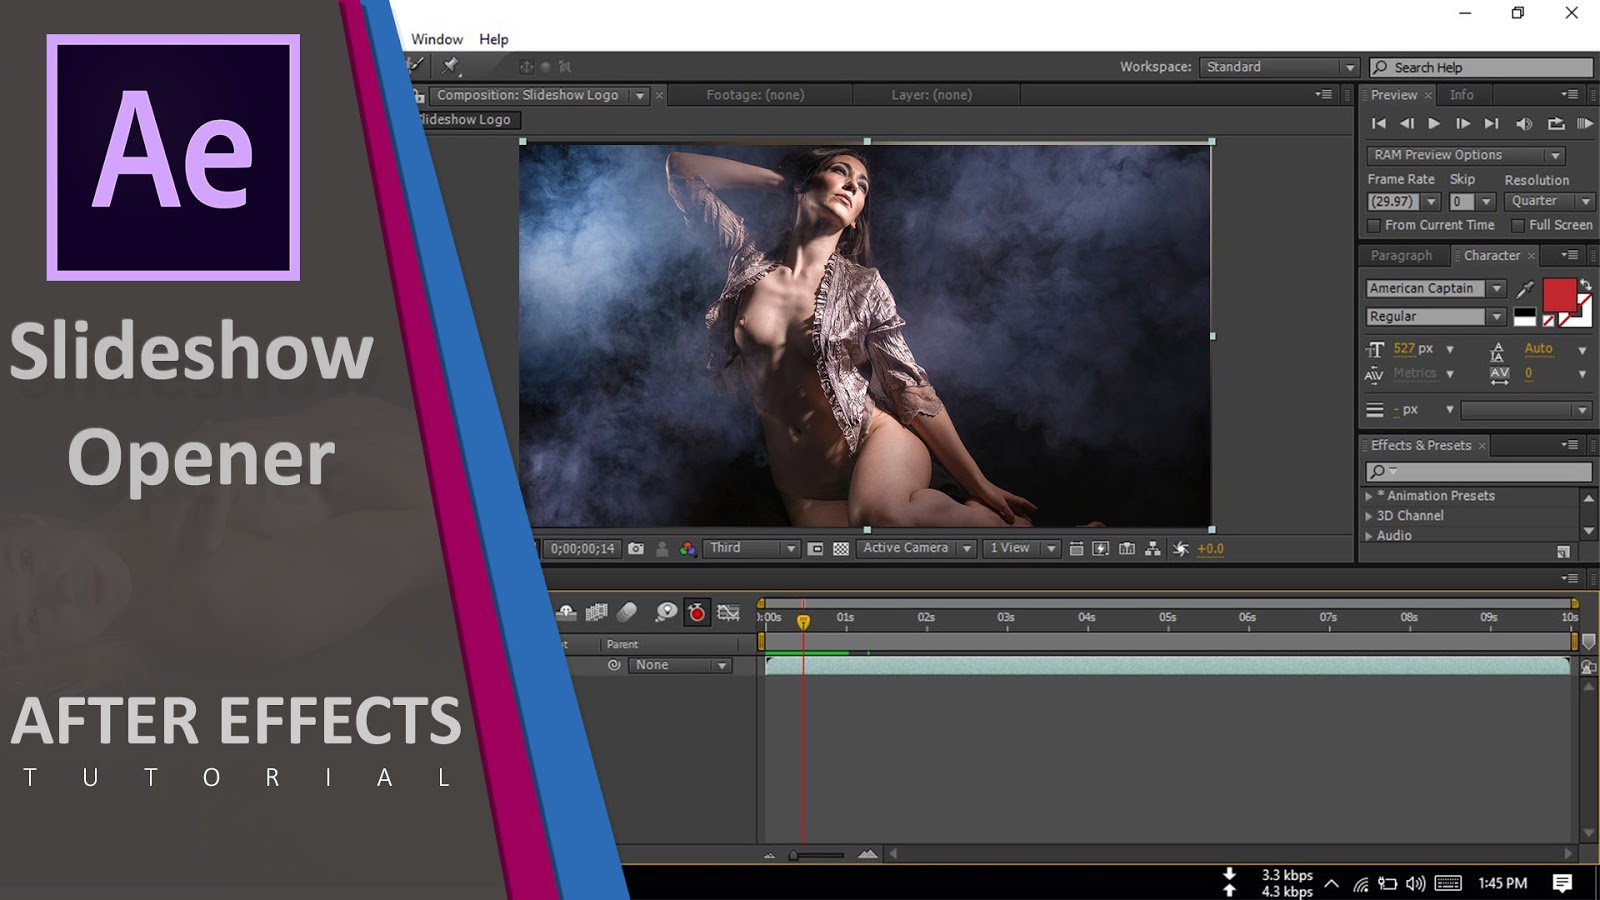
Task: Click the eyedropper in Character panel
Action: 1525,289
